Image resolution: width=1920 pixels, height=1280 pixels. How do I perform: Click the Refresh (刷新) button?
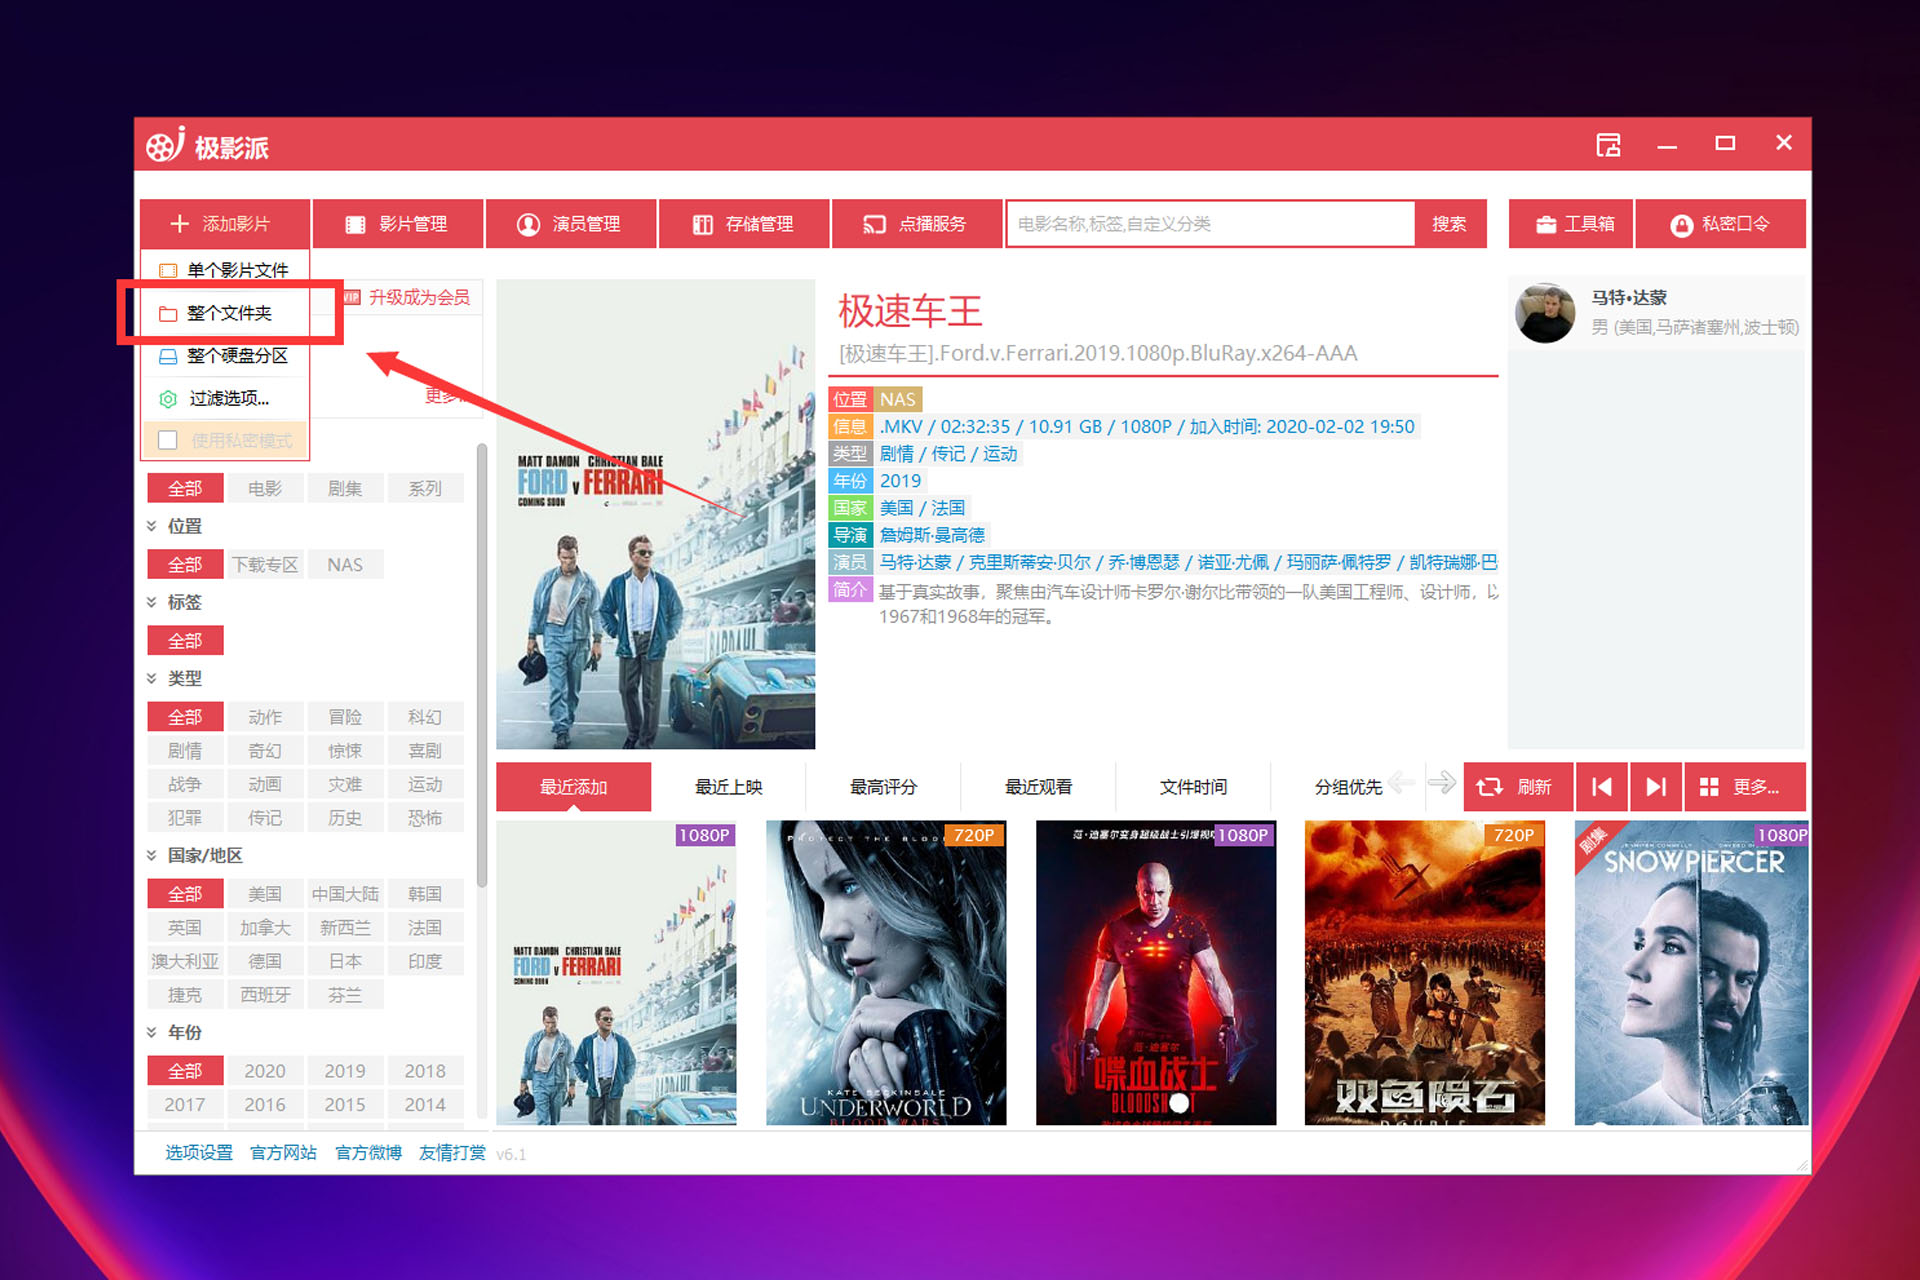pyautogui.click(x=1518, y=787)
